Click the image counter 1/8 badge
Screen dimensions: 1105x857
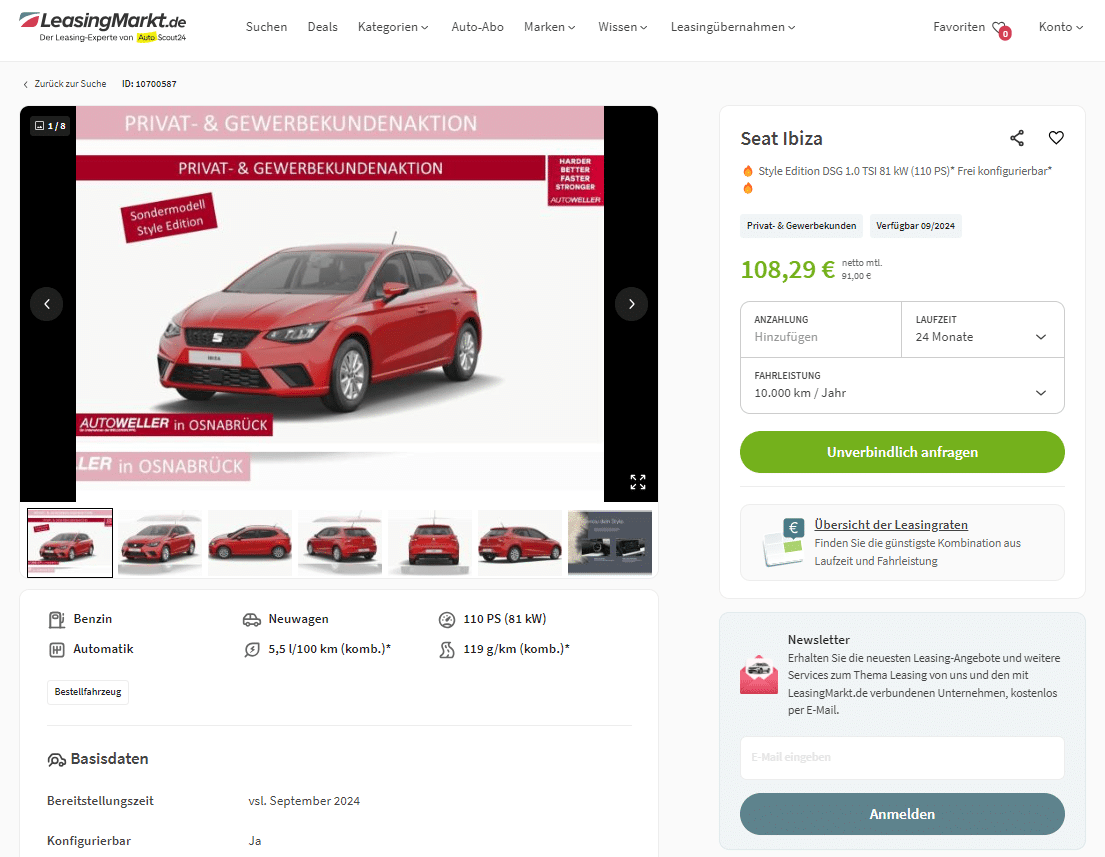(50, 125)
